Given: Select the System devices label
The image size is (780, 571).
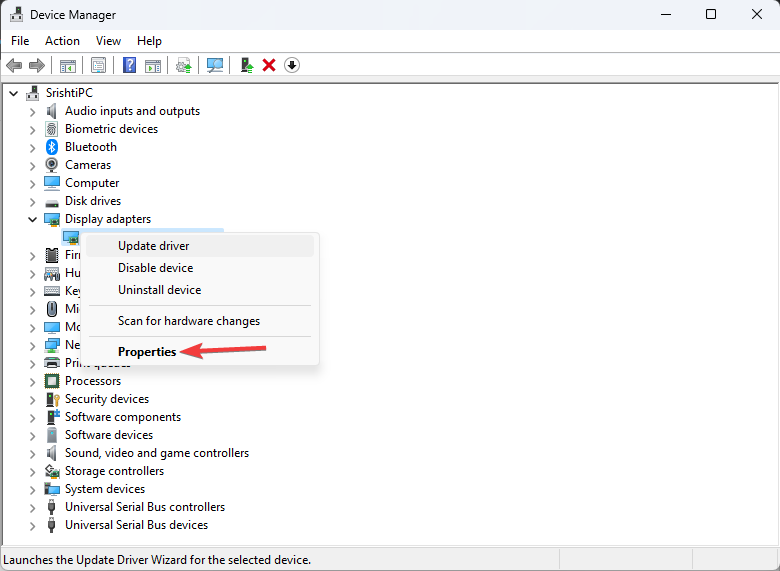Looking at the screenshot, I should click(x=105, y=489).
